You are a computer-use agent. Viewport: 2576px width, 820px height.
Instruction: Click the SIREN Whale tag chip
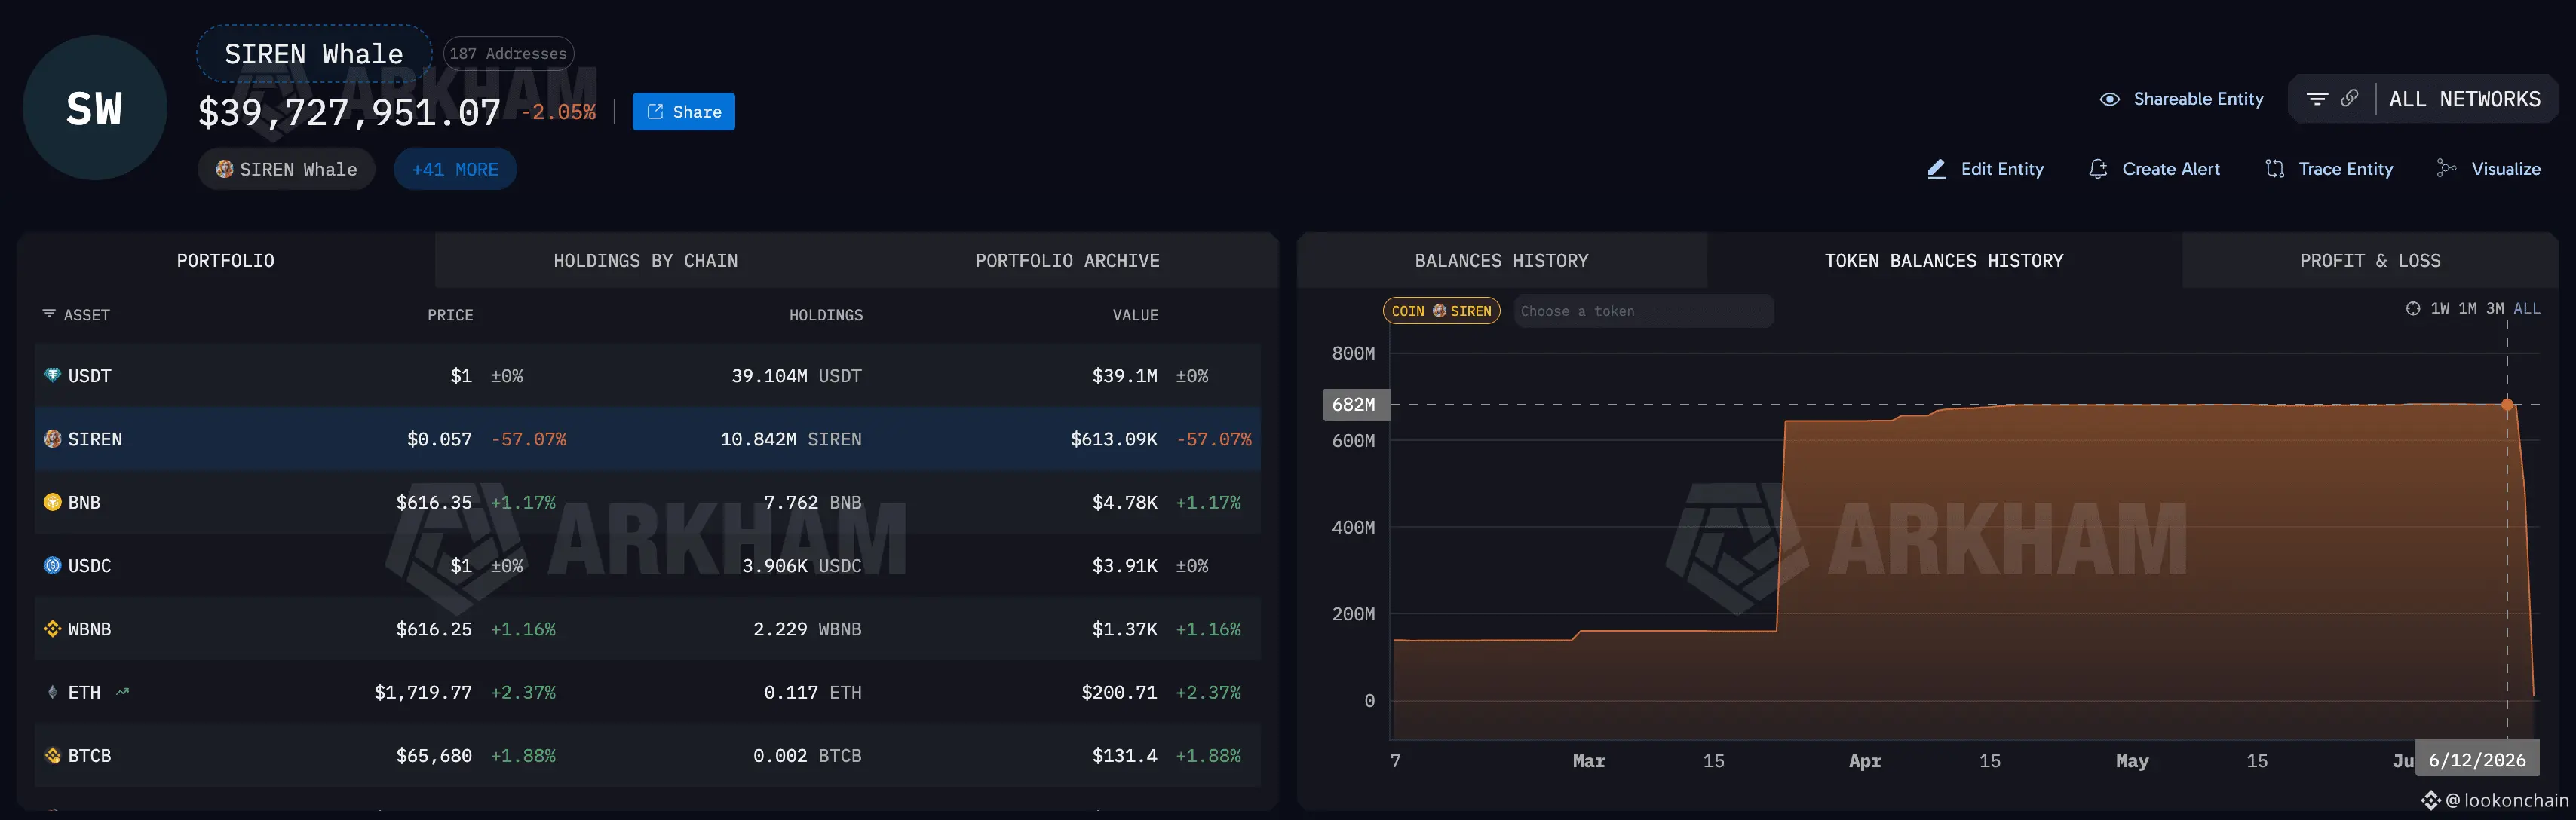click(287, 169)
